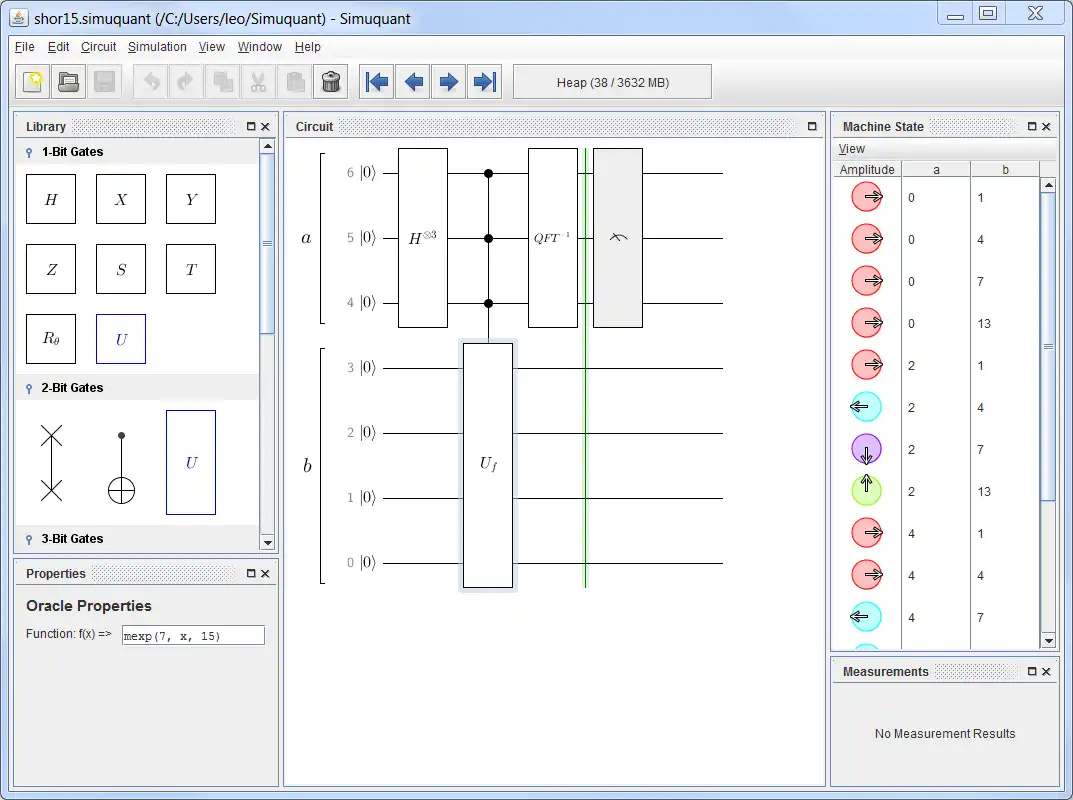Open the Simulation menu
Screen dimensions: 1073x800
[x=157, y=47]
